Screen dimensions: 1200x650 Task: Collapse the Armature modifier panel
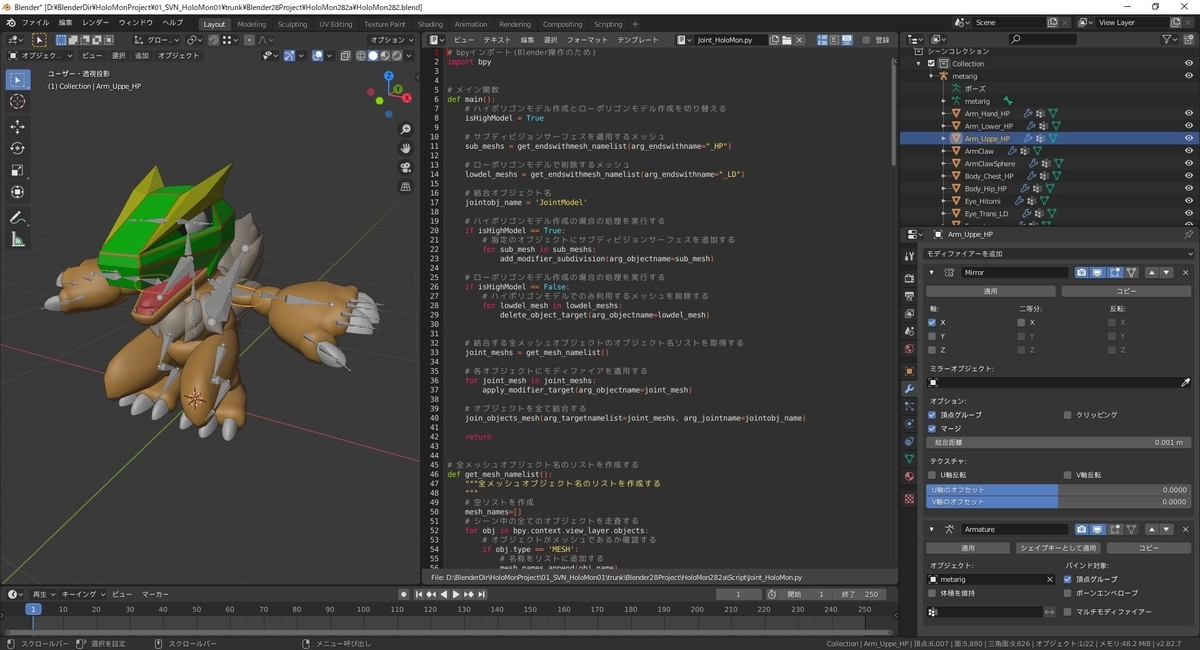(x=932, y=529)
